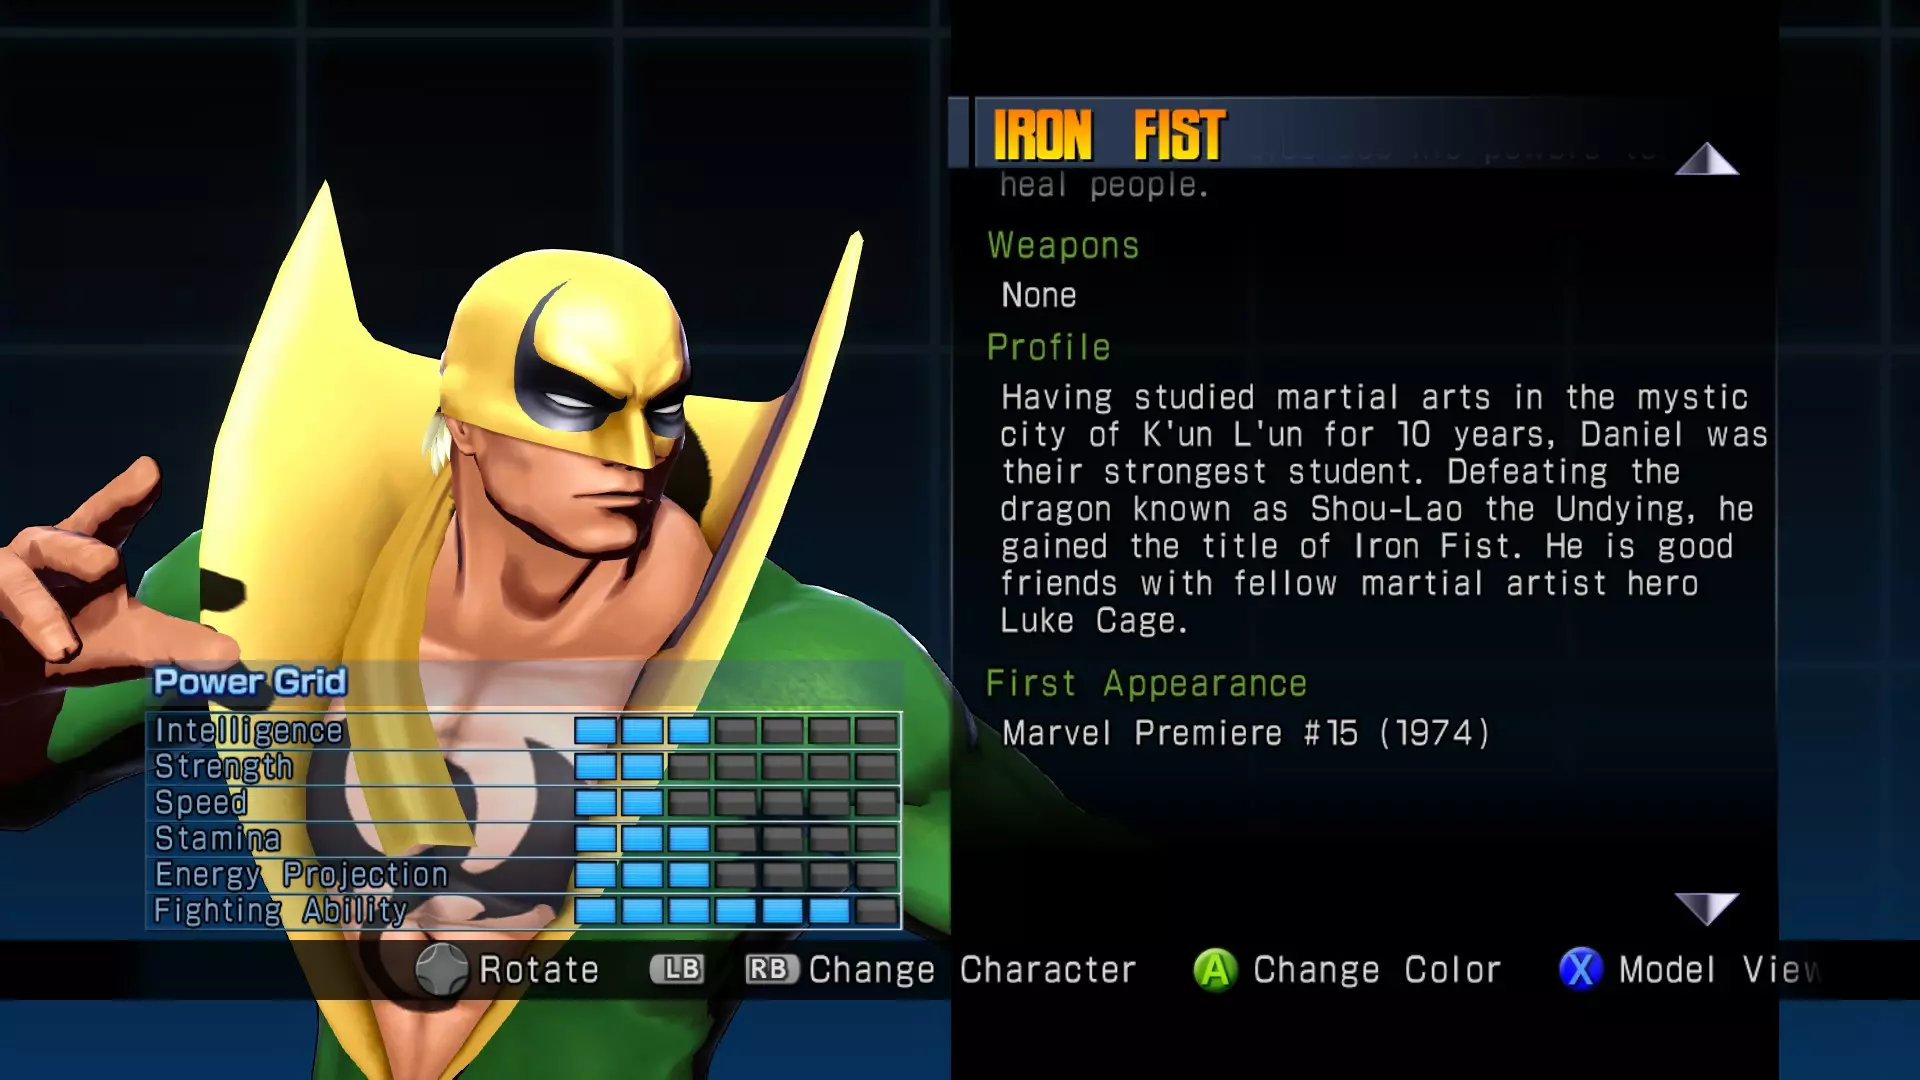Viewport: 1920px width, 1080px height.
Task: Click the IRON FIST title banner
Action: 1109,135
